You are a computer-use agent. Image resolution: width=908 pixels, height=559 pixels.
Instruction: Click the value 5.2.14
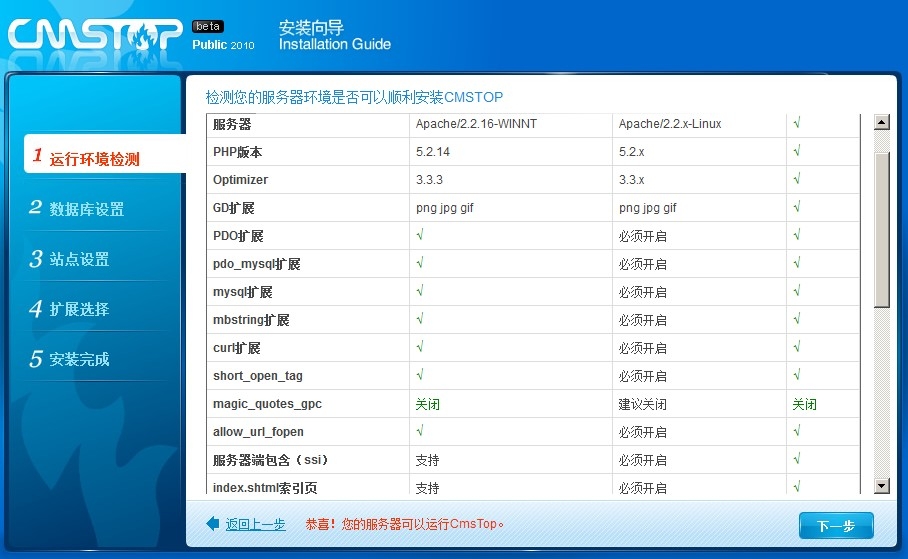433,152
